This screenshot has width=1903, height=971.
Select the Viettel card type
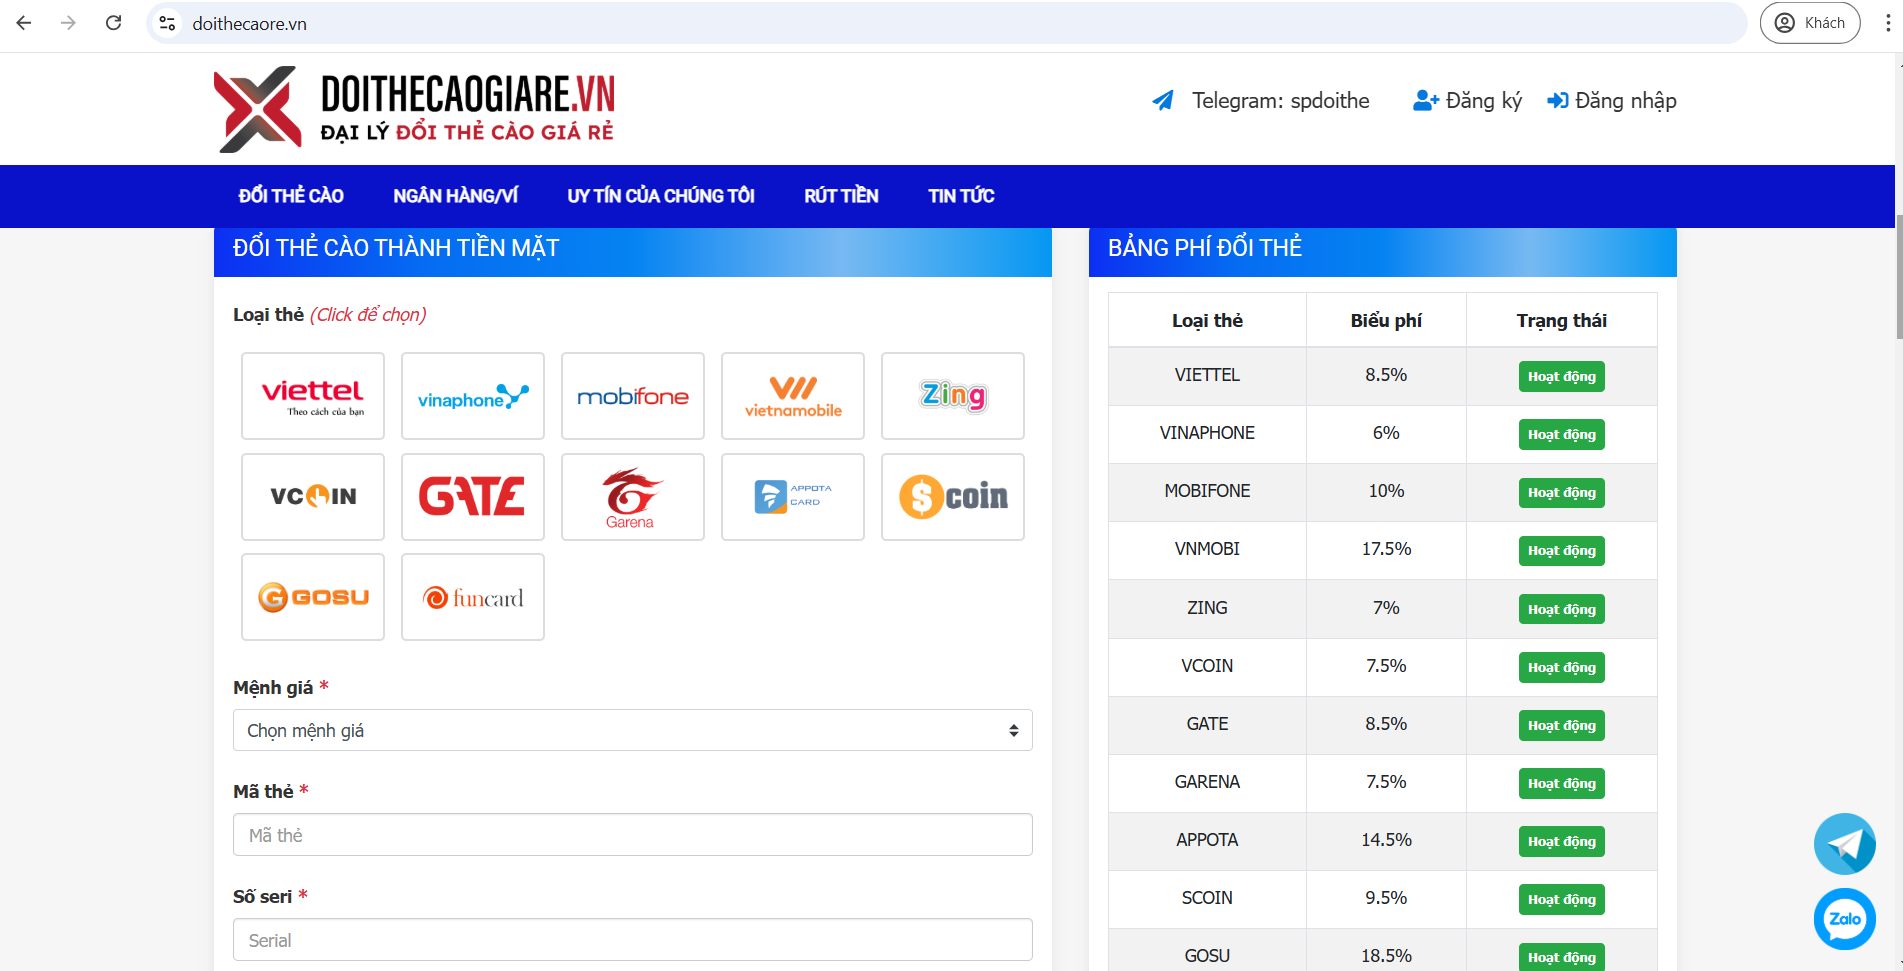pyautogui.click(x=313, y=396)
